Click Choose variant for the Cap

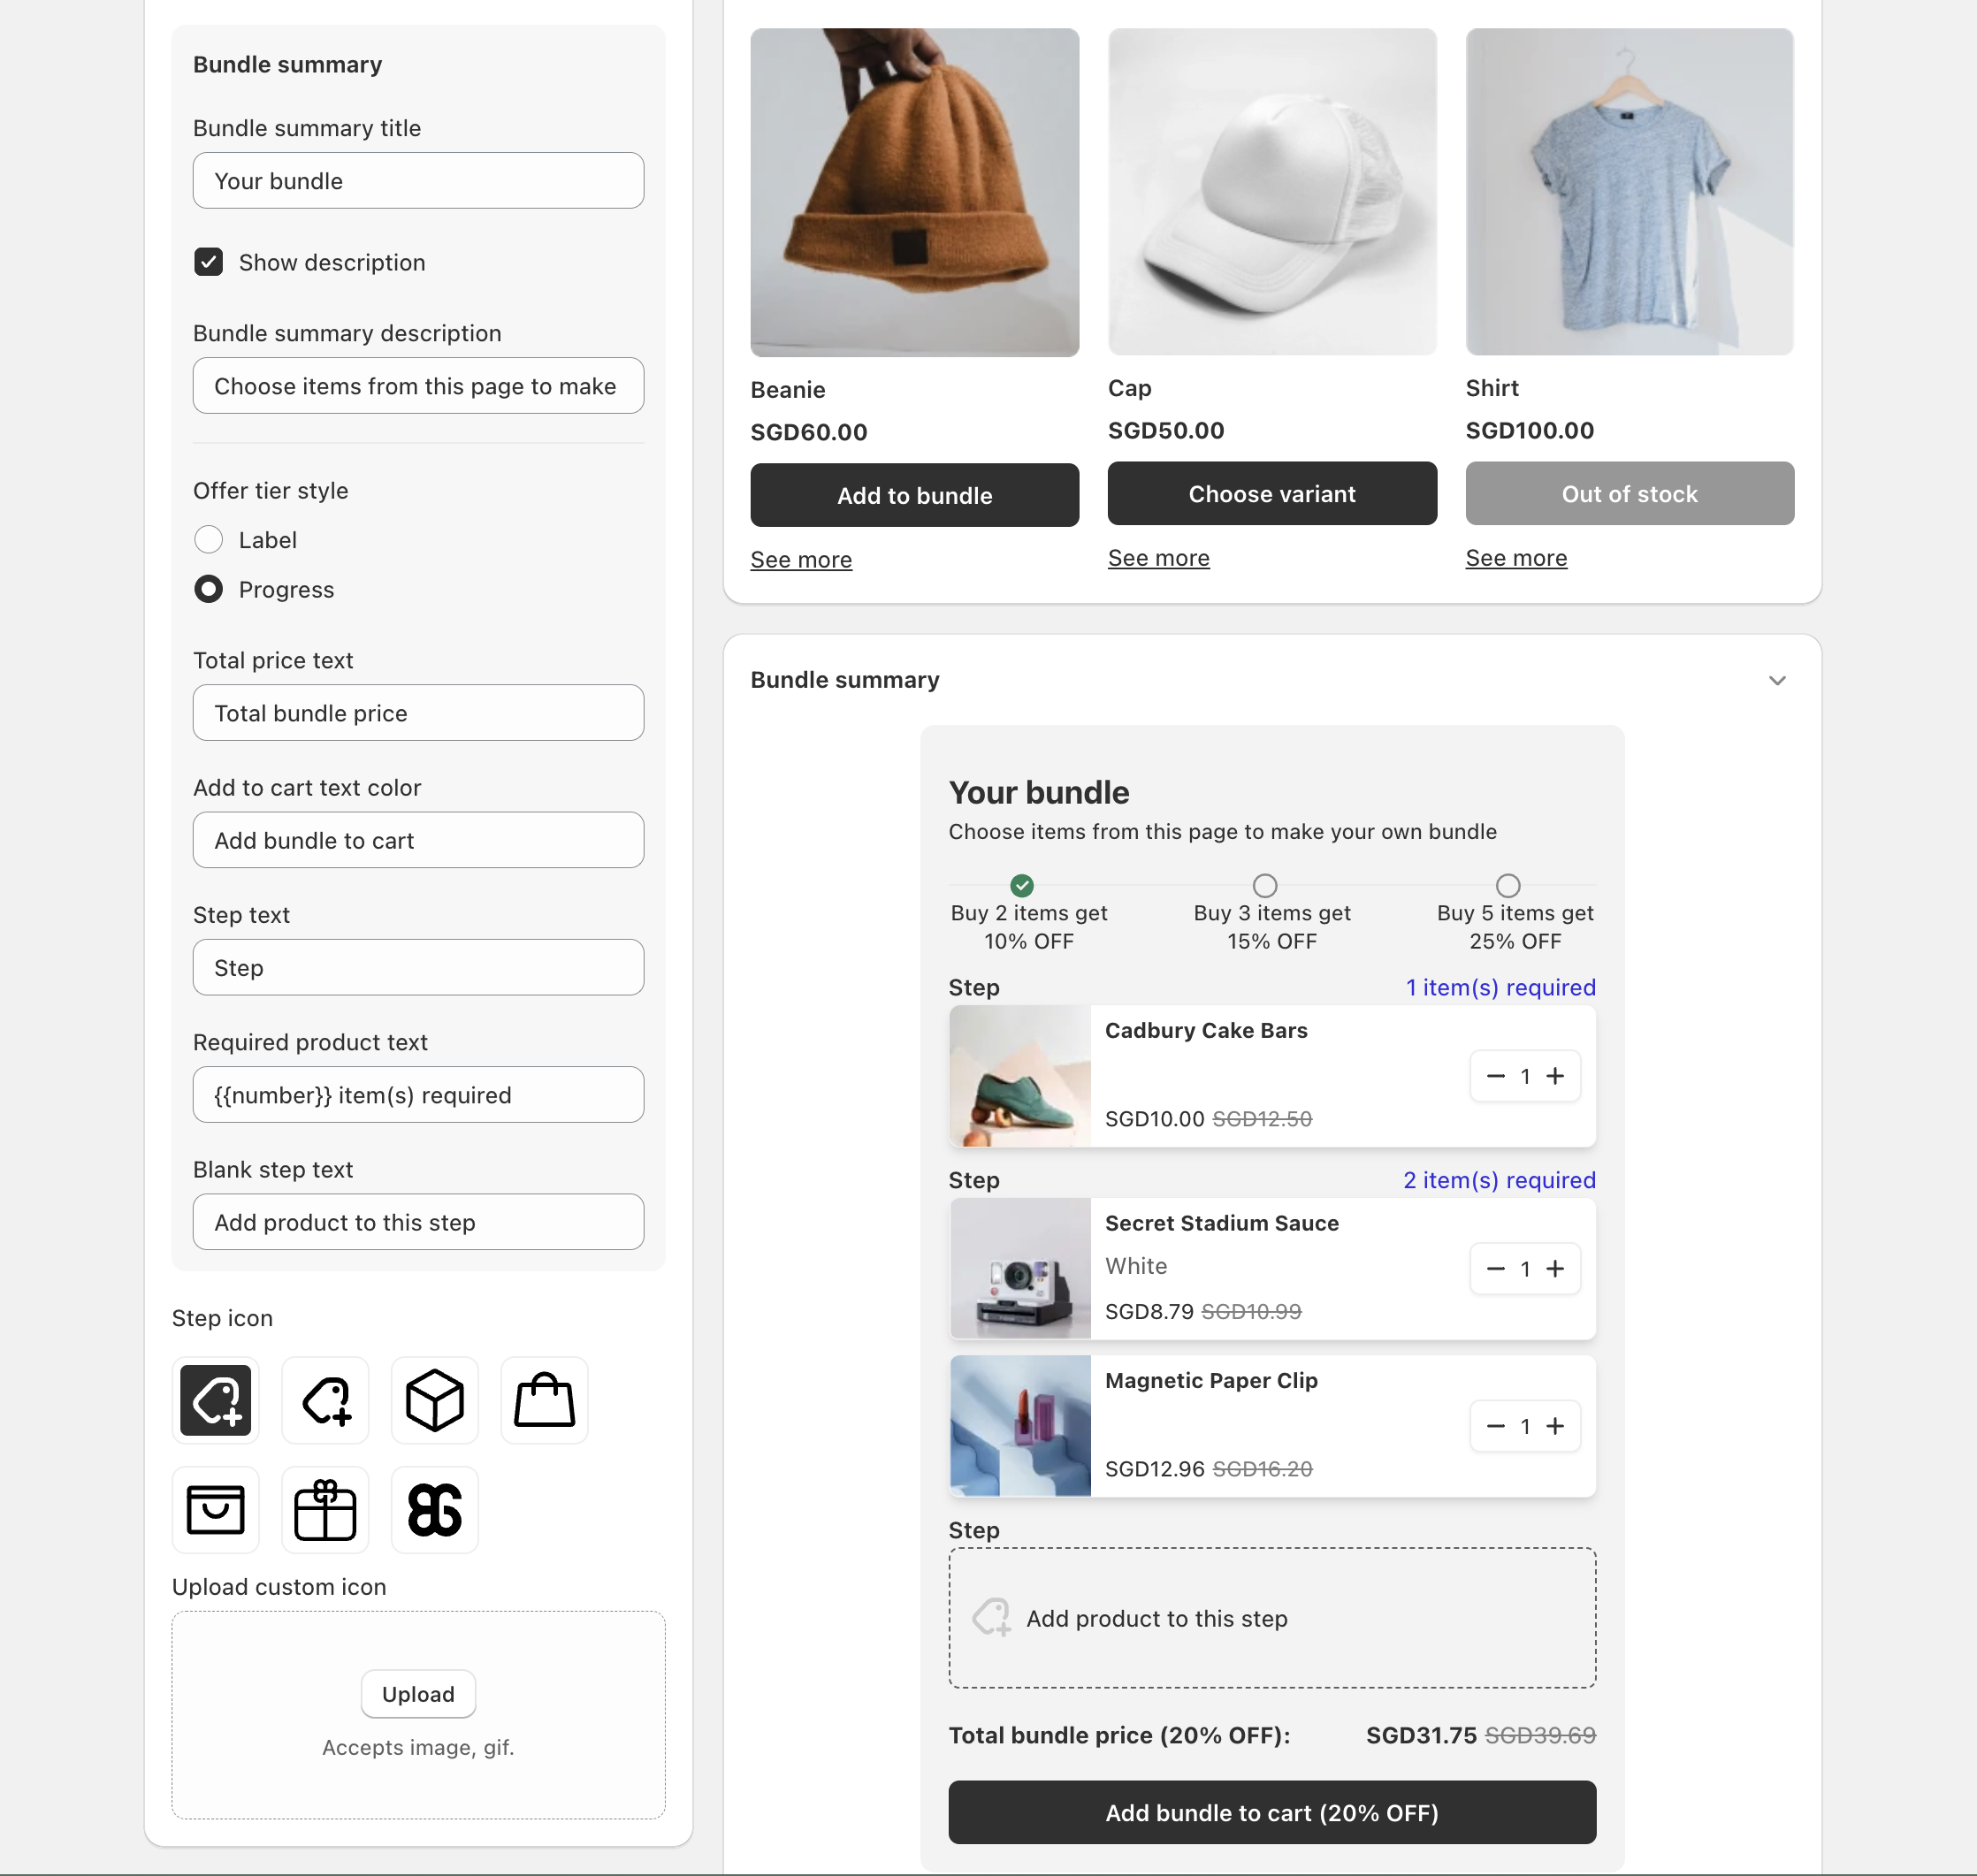pos(1271,494)
